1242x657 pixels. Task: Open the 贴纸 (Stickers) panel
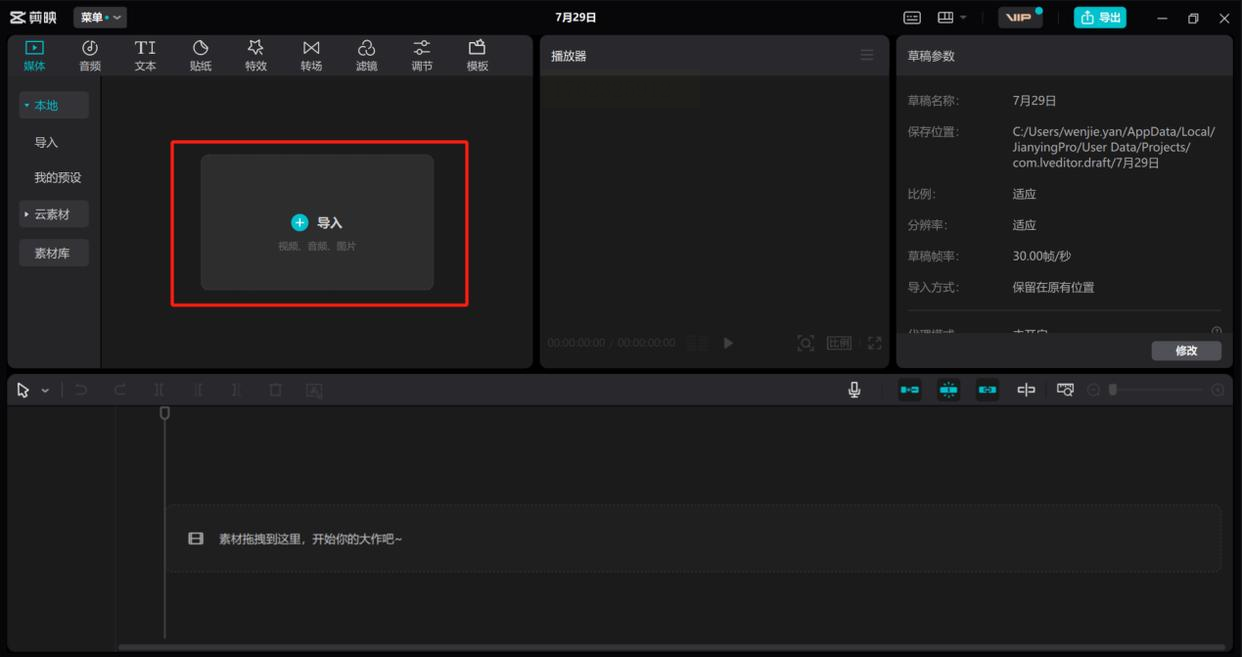pyautogui.click(x=200, y=55)
